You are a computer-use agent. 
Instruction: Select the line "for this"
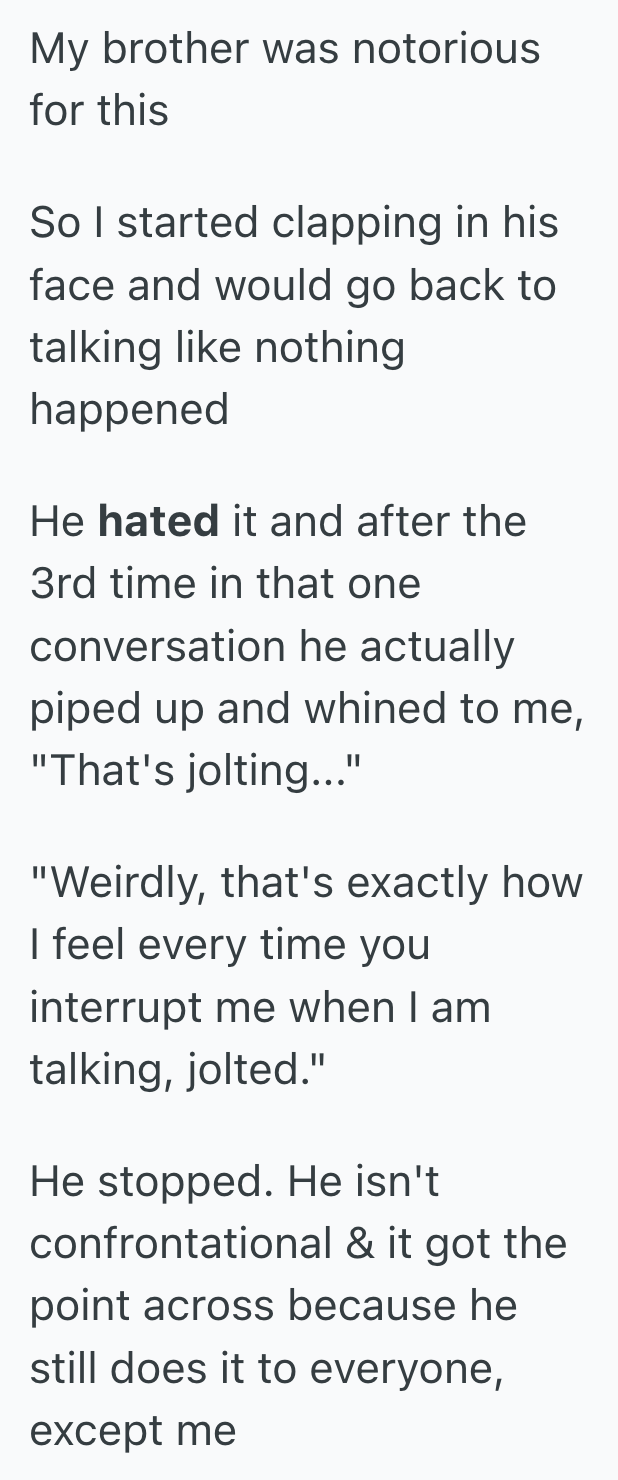pyautogui.click(x=99, y=110)
